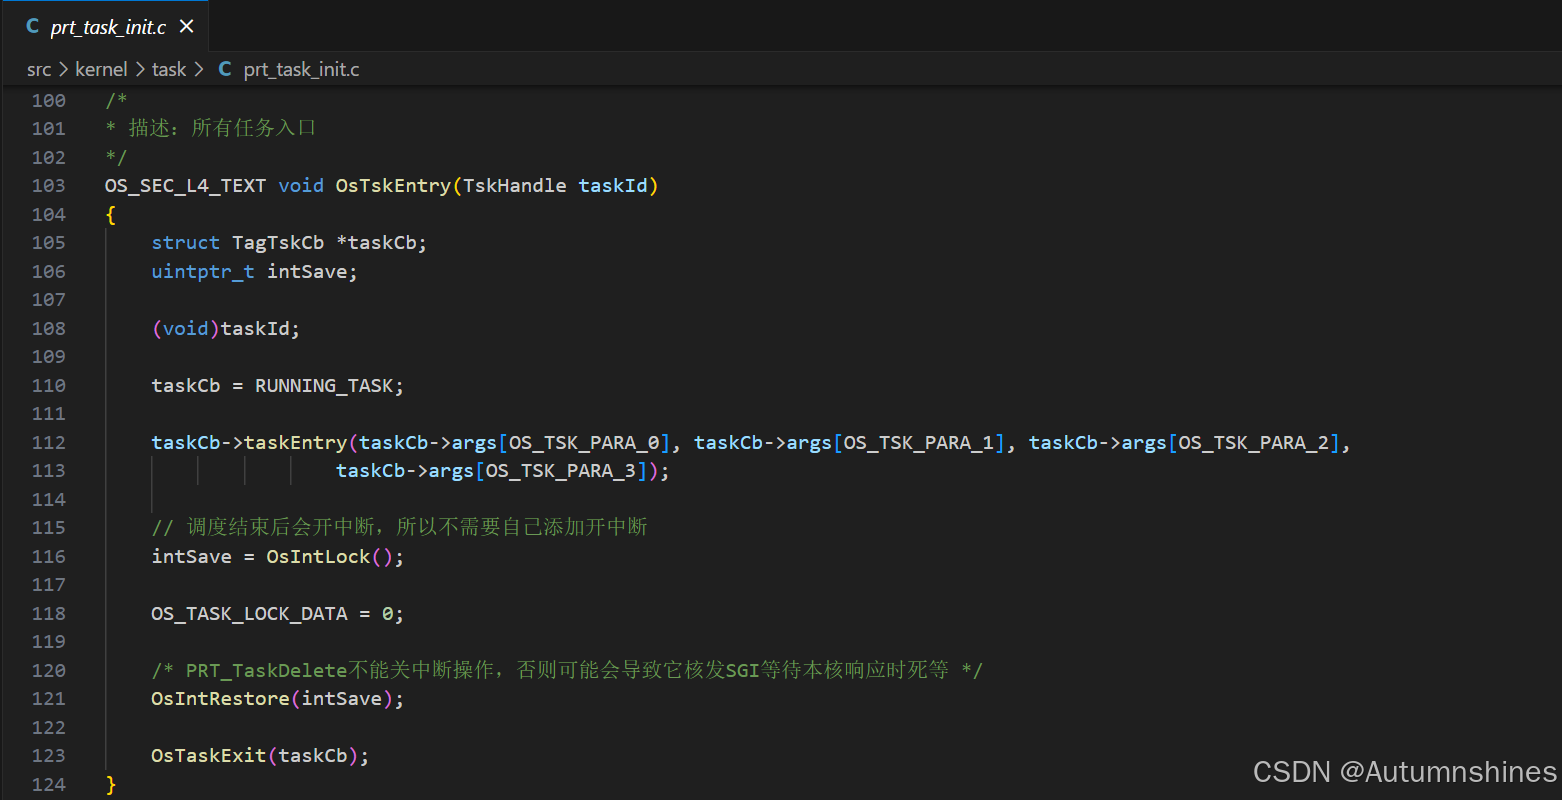Viewport: 1562px width, 800px height.
Task: Click the C icon in the breadcrumb
Action: pos(225,69)
